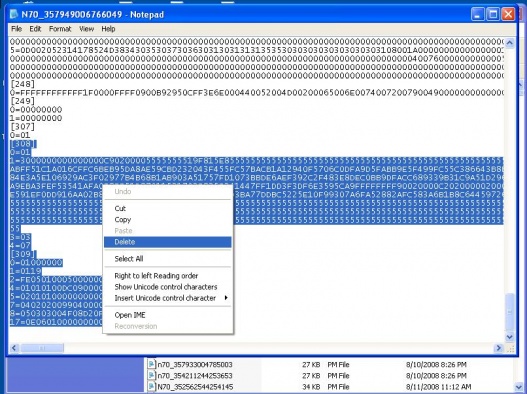Click the vertical scrollbar up arrow
The width and height of the screenshot is (527, 394).
pyautogui.click(x=510, y=43)
